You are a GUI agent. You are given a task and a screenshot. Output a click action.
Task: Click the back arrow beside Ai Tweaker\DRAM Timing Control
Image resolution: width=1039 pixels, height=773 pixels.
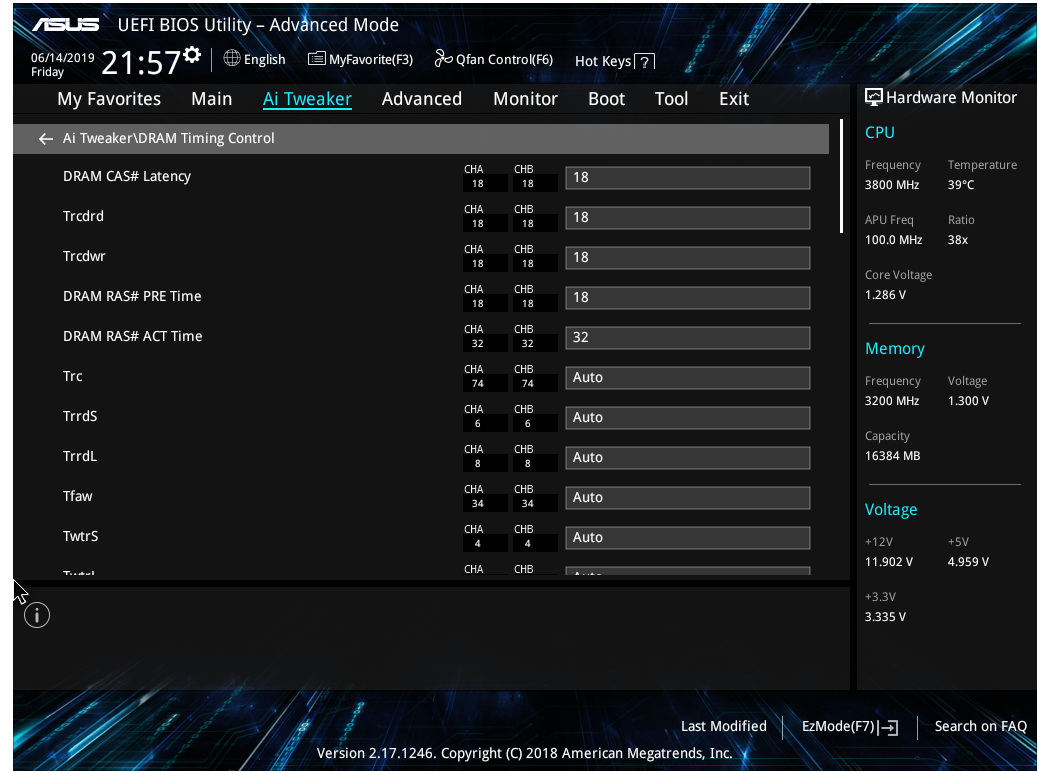tap(46, 138)
